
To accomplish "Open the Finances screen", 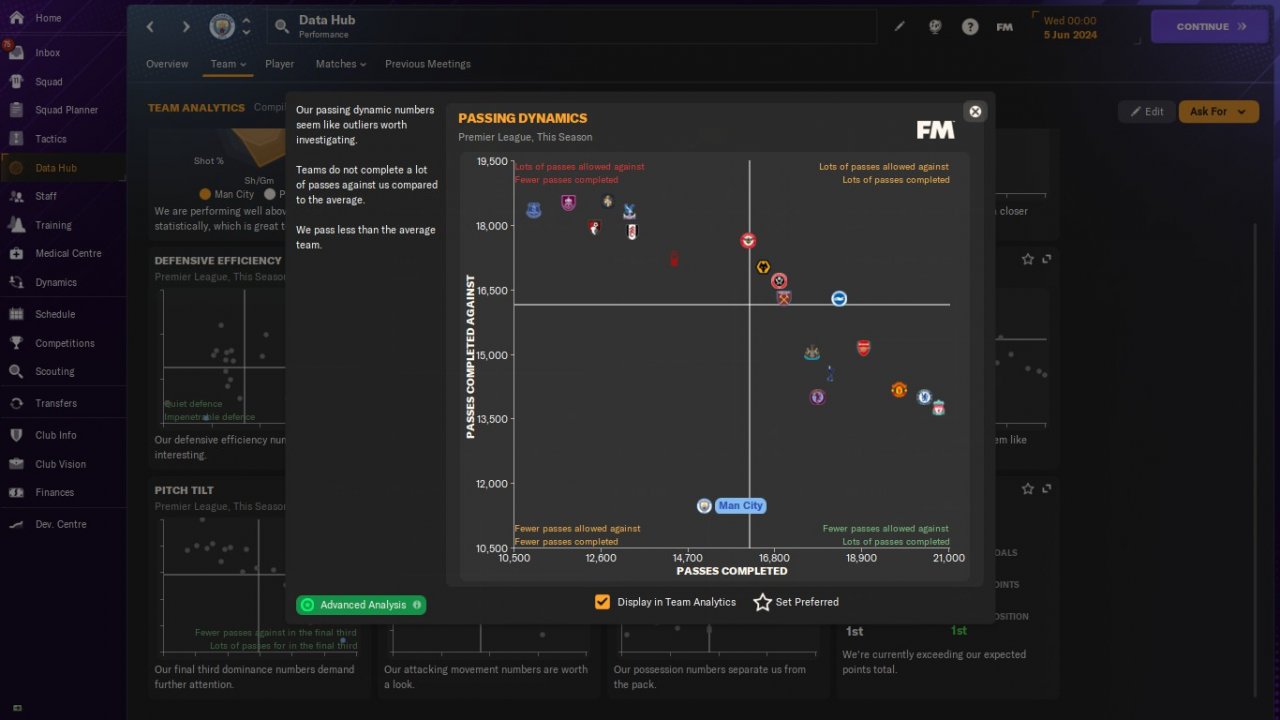I will pos(54,492).
